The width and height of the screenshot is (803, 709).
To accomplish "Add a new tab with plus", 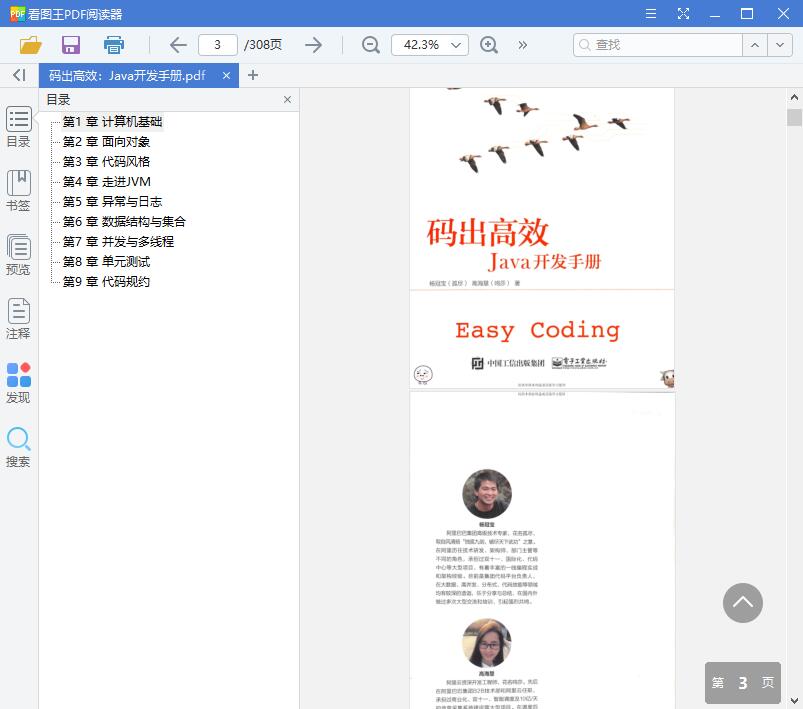I will click(x=252, y=75).
